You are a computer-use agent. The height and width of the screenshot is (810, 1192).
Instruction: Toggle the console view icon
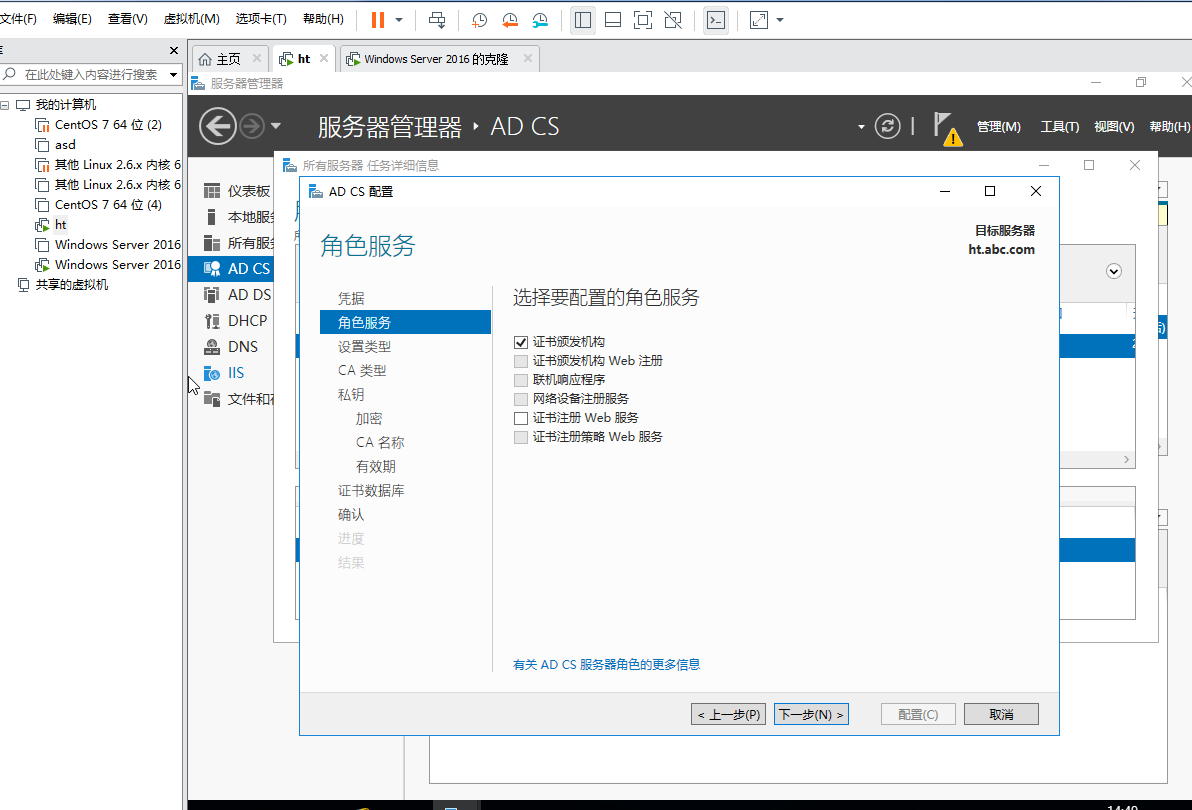point(716,20)
